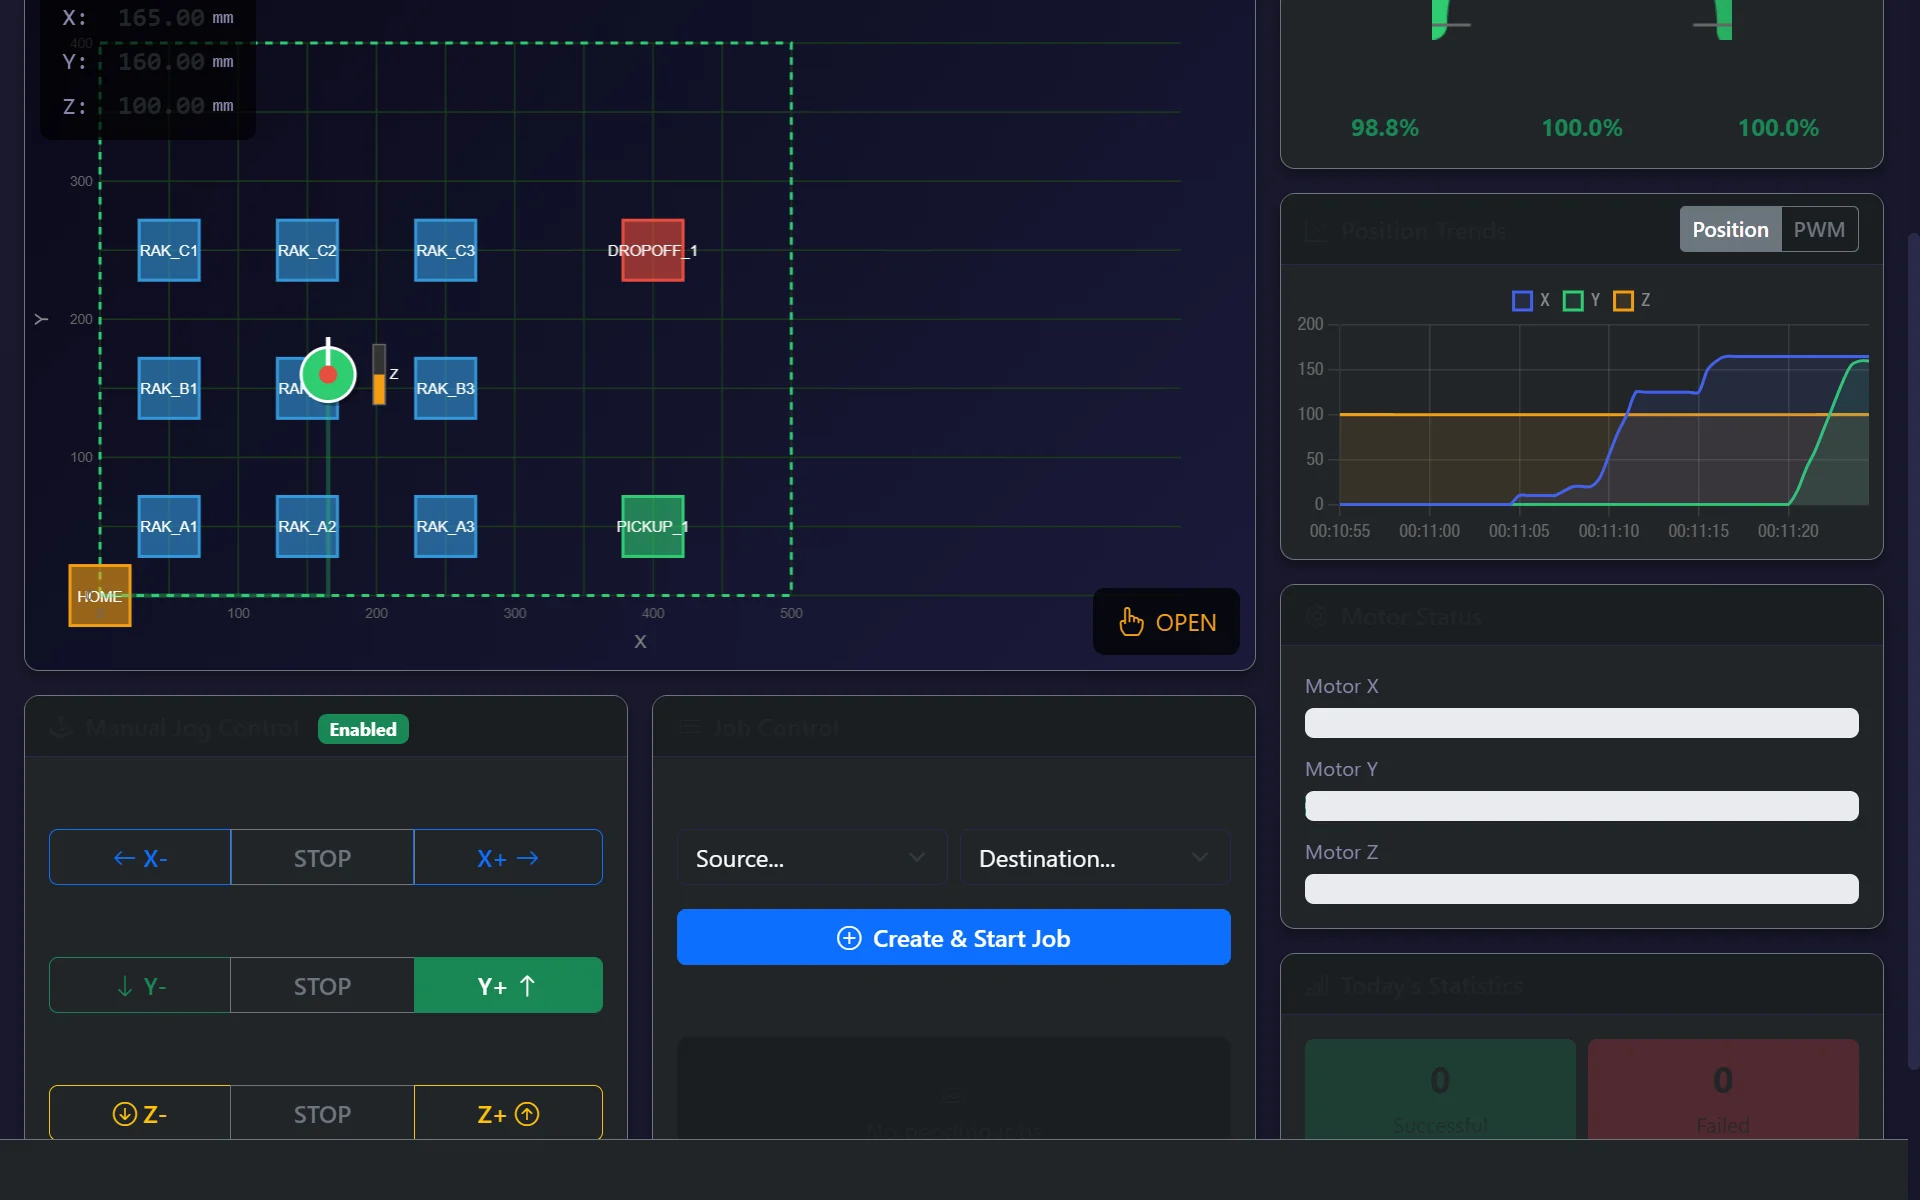Raise the Z axis with Z+

(x=508, y=1113)
